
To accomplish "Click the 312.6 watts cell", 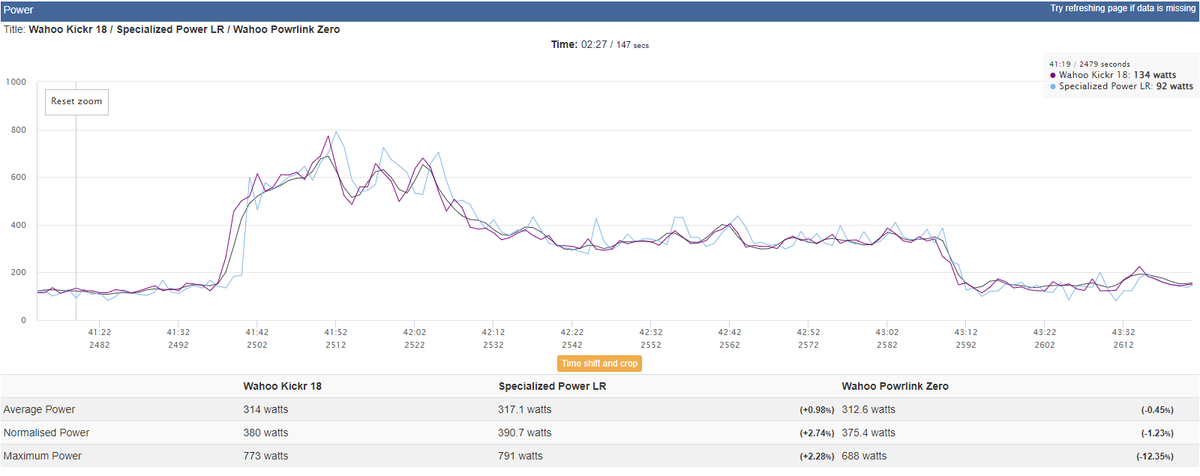I will pos(869,409).
